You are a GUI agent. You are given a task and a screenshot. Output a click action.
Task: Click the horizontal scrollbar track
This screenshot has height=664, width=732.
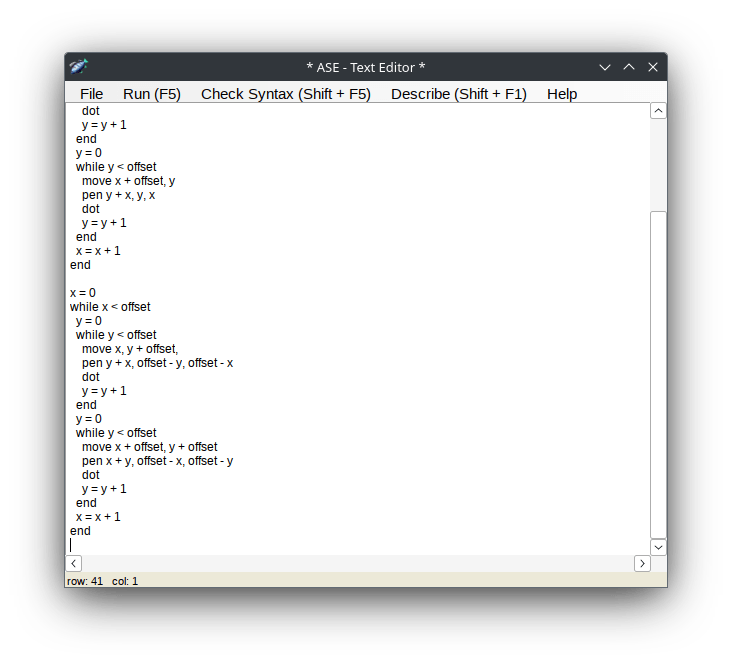coord(358,564)
